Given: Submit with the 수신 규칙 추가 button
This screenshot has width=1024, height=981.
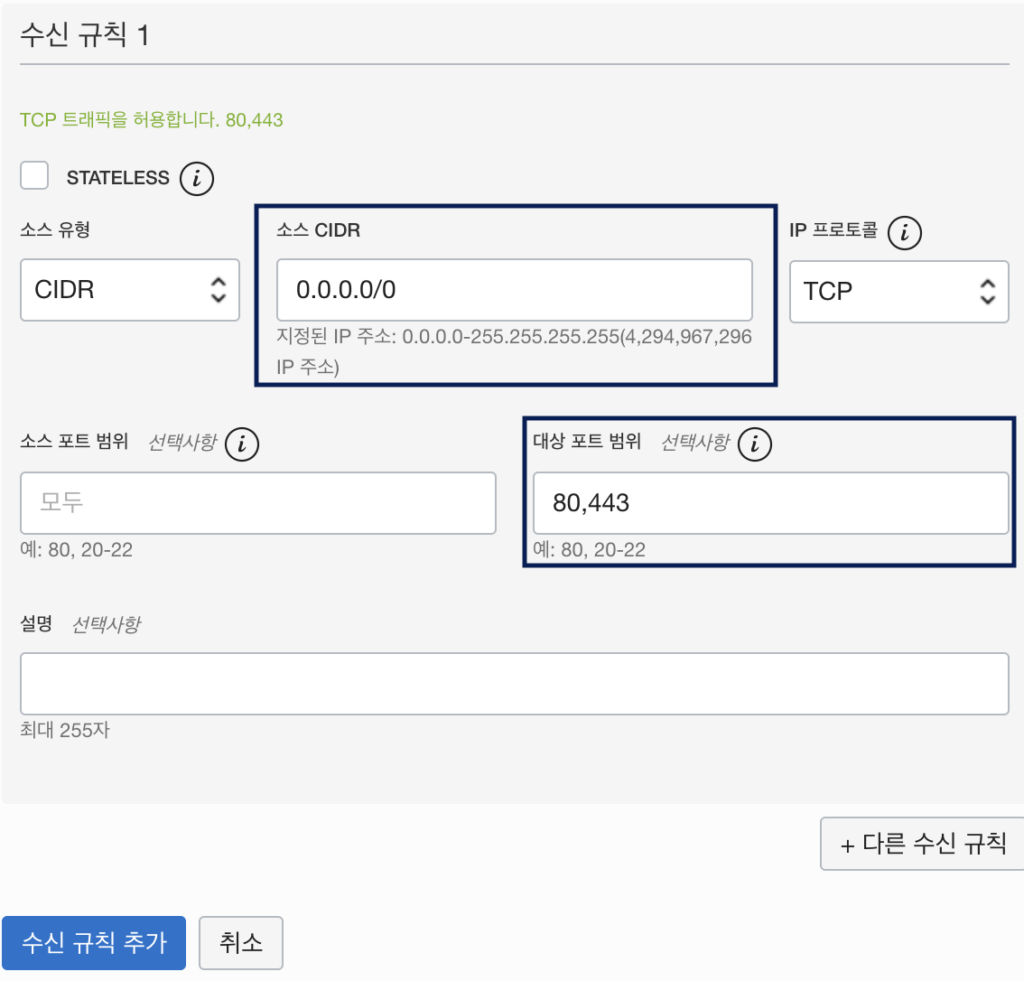Looking at the screenshot, I should click(x=94, y=942).
